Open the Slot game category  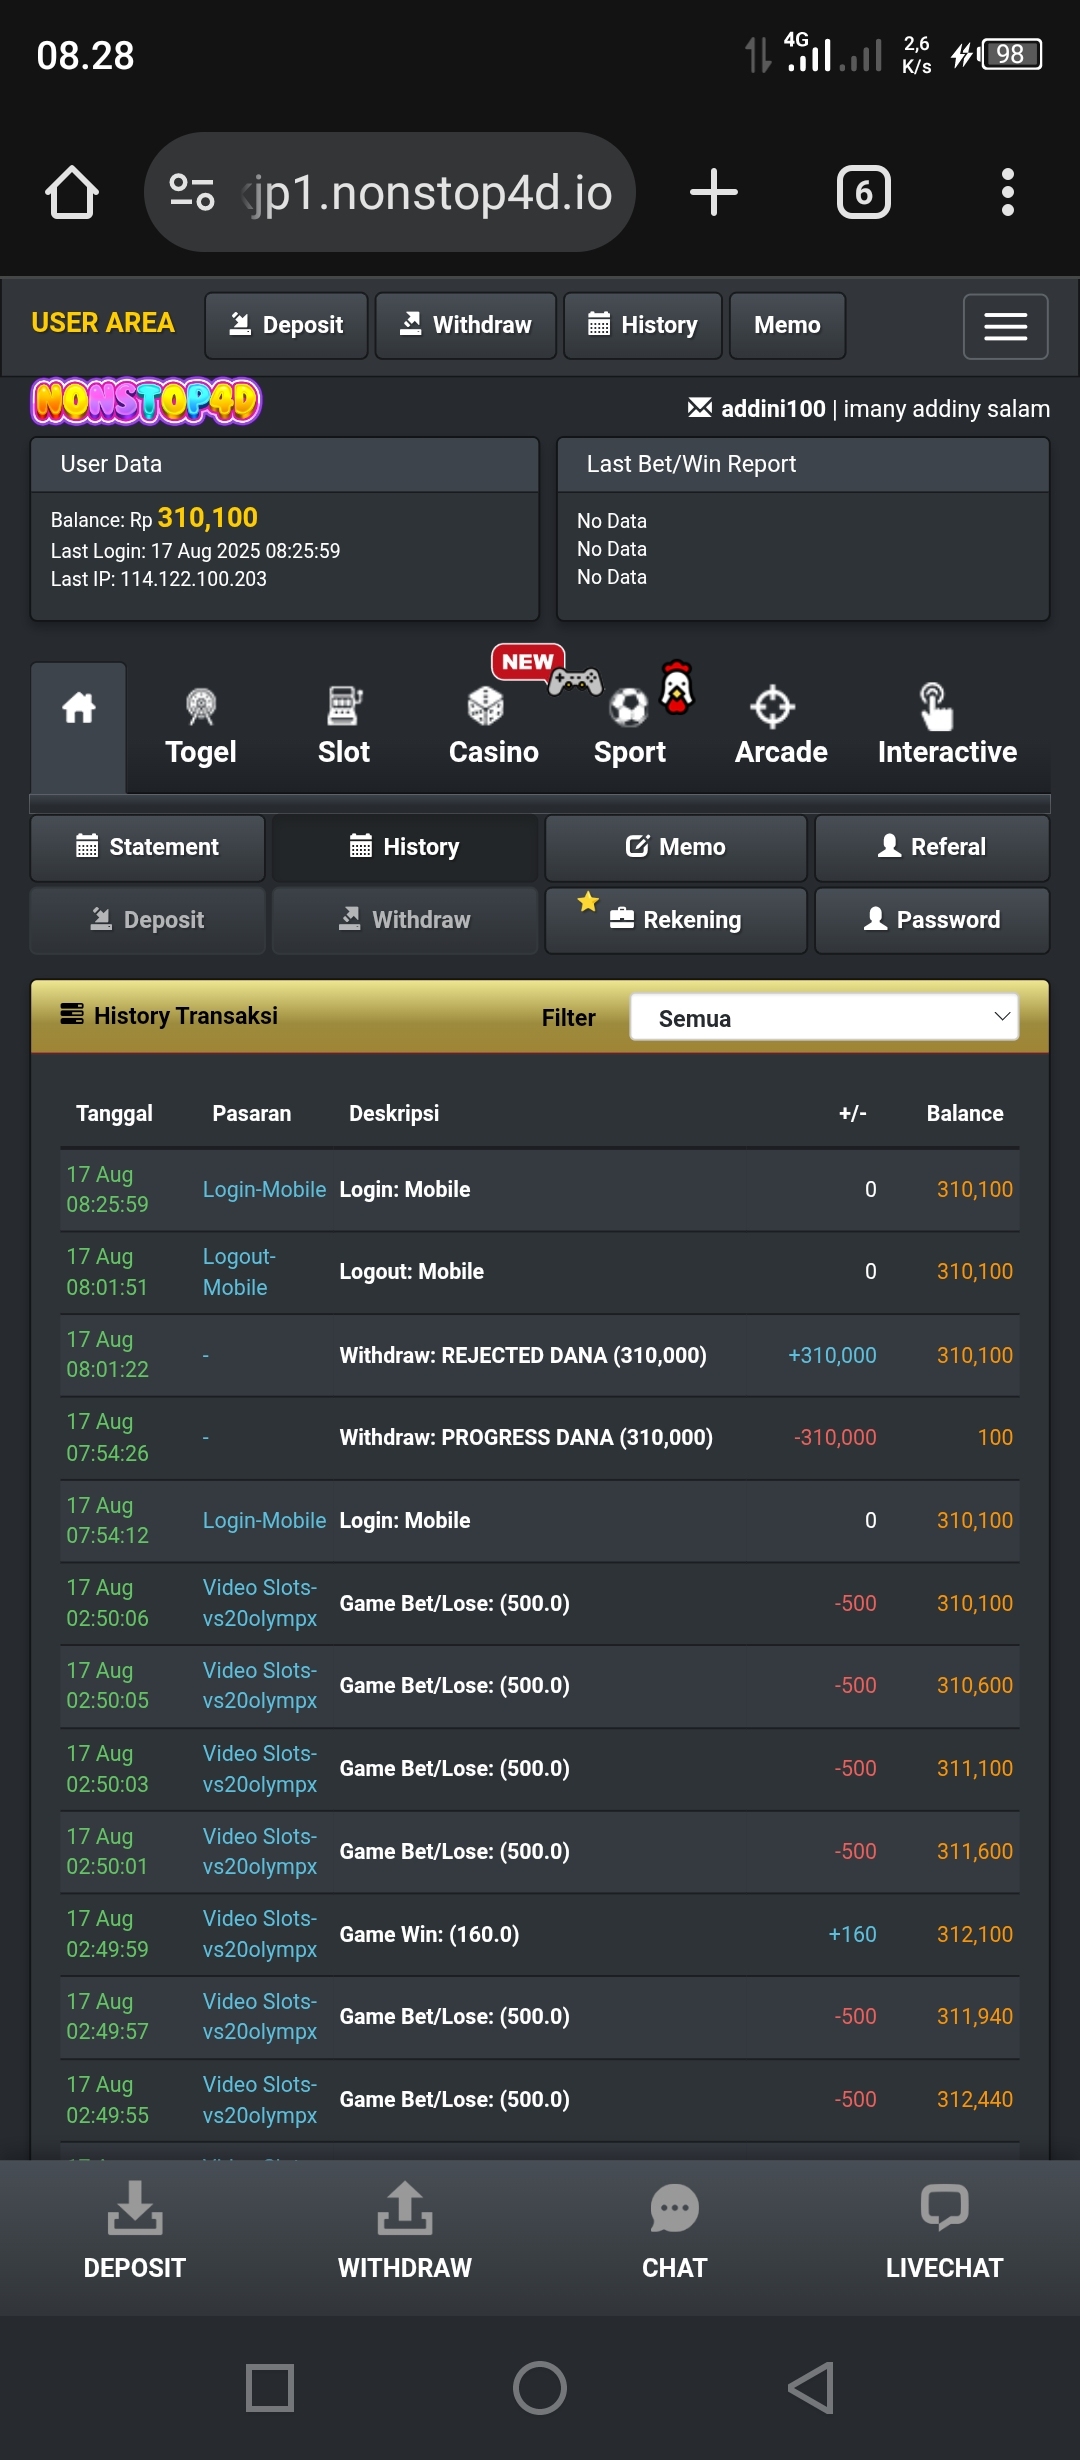click(x=343, y=727)
